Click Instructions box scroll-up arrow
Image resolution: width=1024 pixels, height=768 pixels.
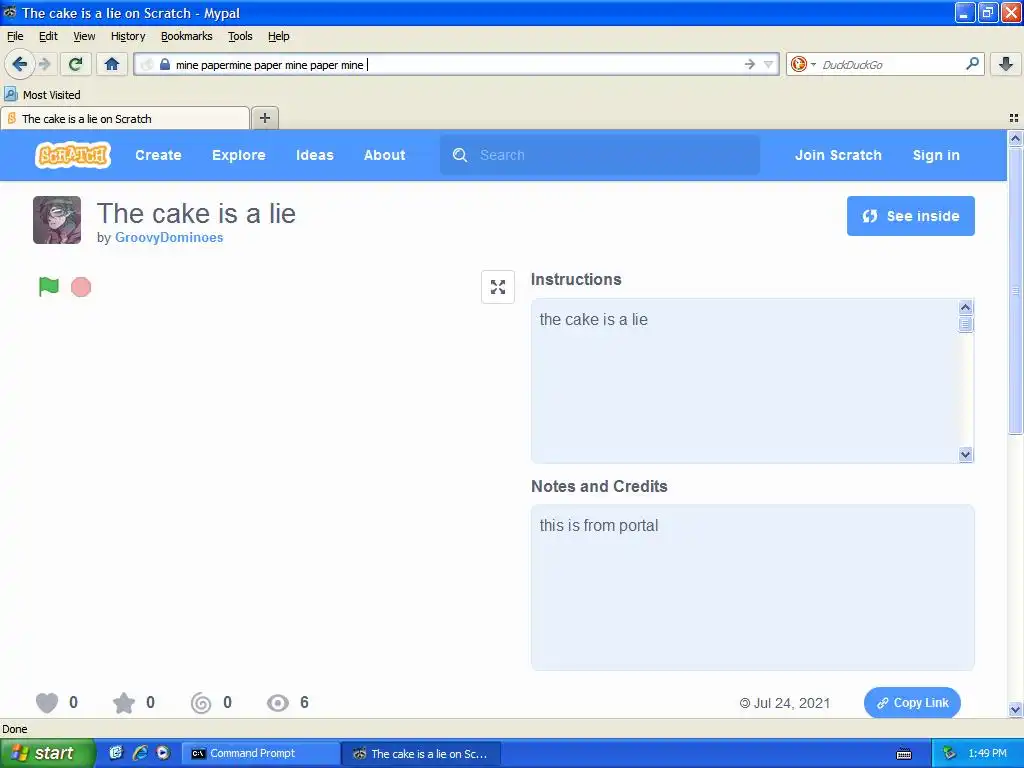(966, 308)
